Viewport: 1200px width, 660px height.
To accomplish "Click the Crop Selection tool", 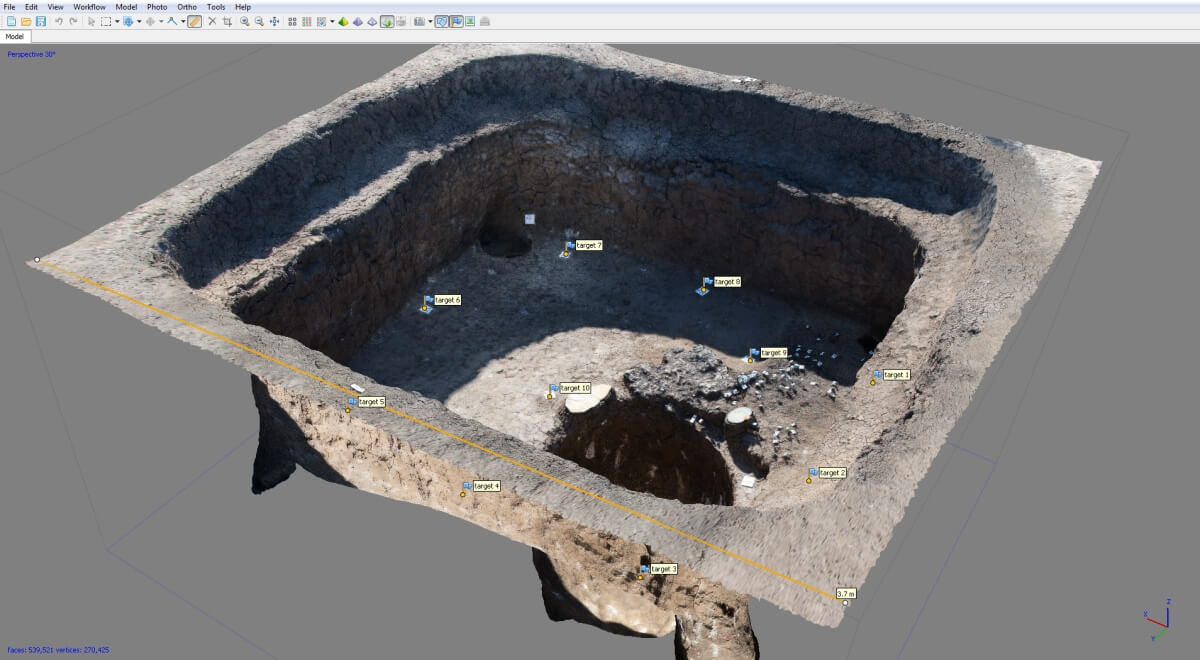I will [x=227, y=21].
